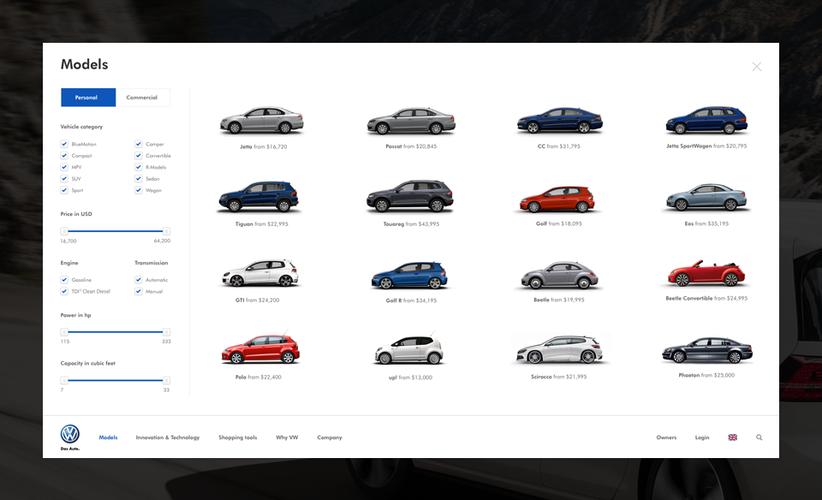822x500 pixels.
Task: Open the search magnifier icon
Action: (x=759, y=437)
